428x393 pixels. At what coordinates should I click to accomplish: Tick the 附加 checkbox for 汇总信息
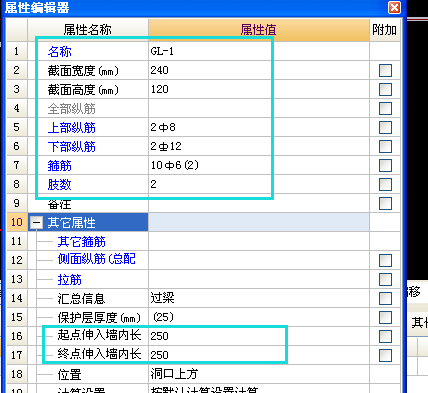tap(385, 298)
